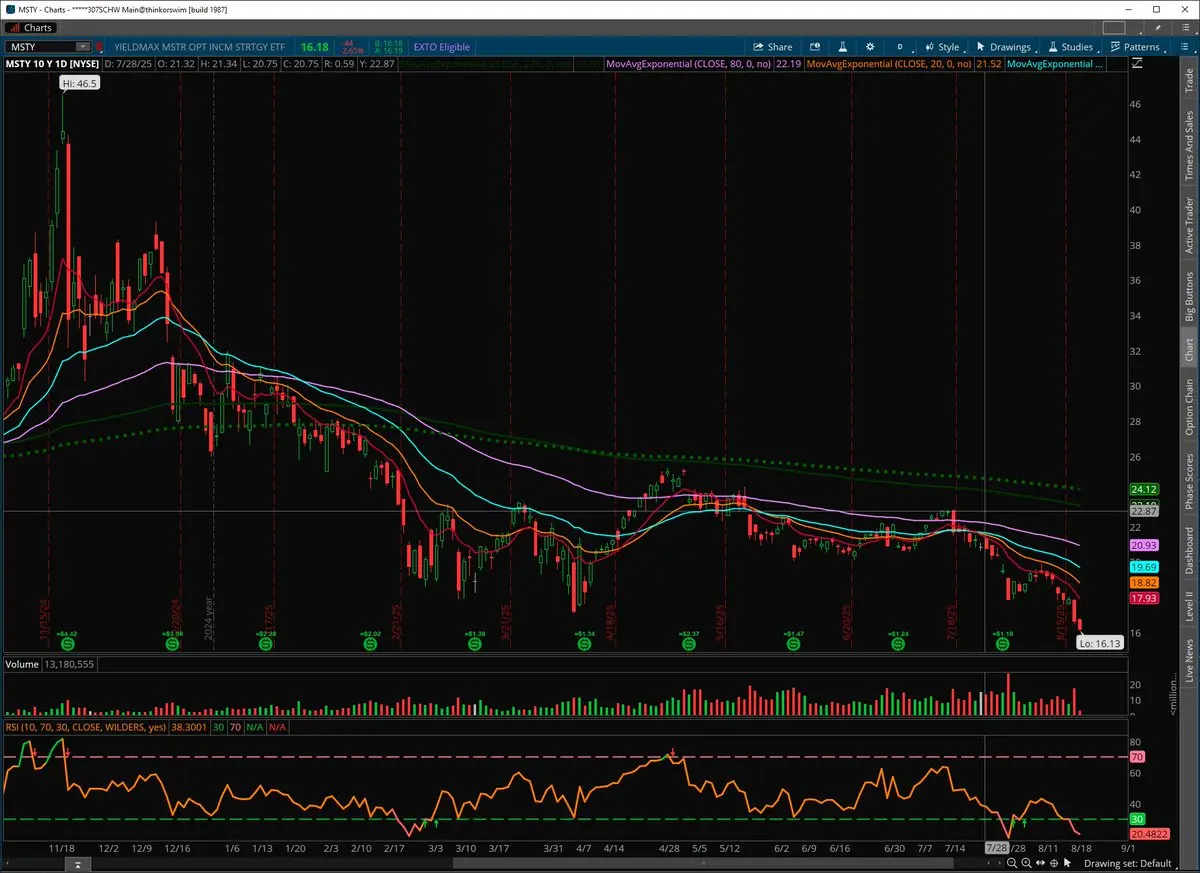Click the dividend icon labeled $2.28
This screenshot has height=873, width=1200.
coord(266,645)
